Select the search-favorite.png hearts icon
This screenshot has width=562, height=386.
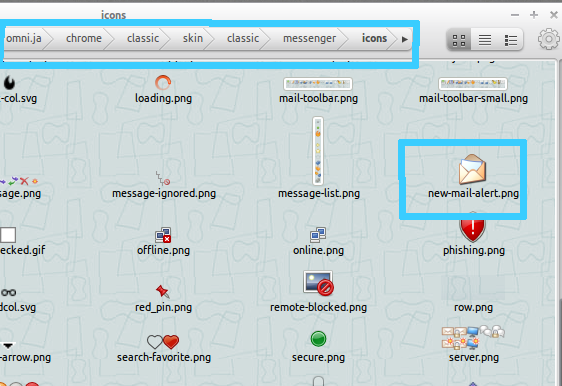coord(163,342)
